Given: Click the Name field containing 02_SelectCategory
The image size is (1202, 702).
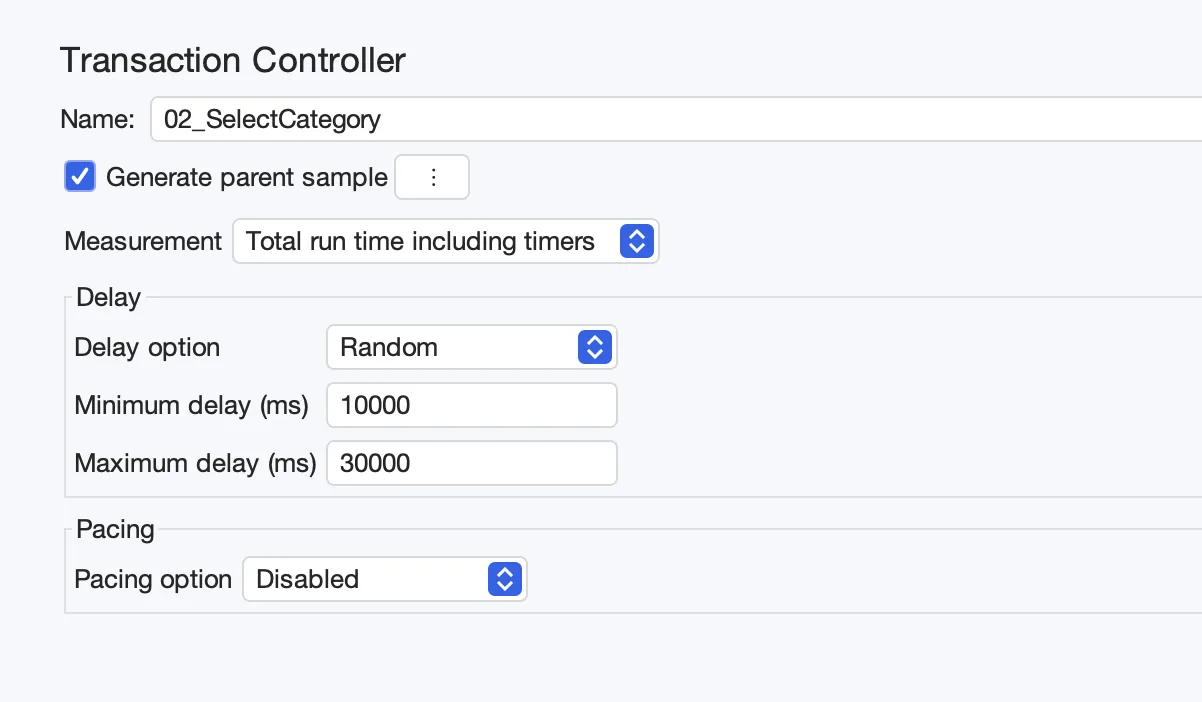Looking at the screenshot, I should click(676, 120).
